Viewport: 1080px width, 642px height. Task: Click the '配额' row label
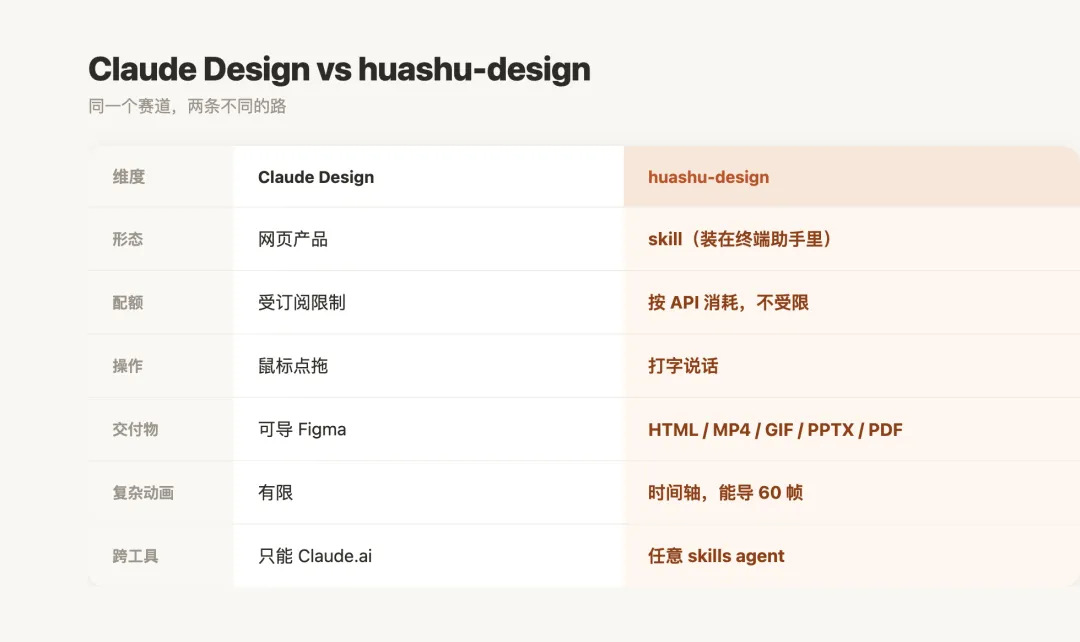[x=128, y=302]
